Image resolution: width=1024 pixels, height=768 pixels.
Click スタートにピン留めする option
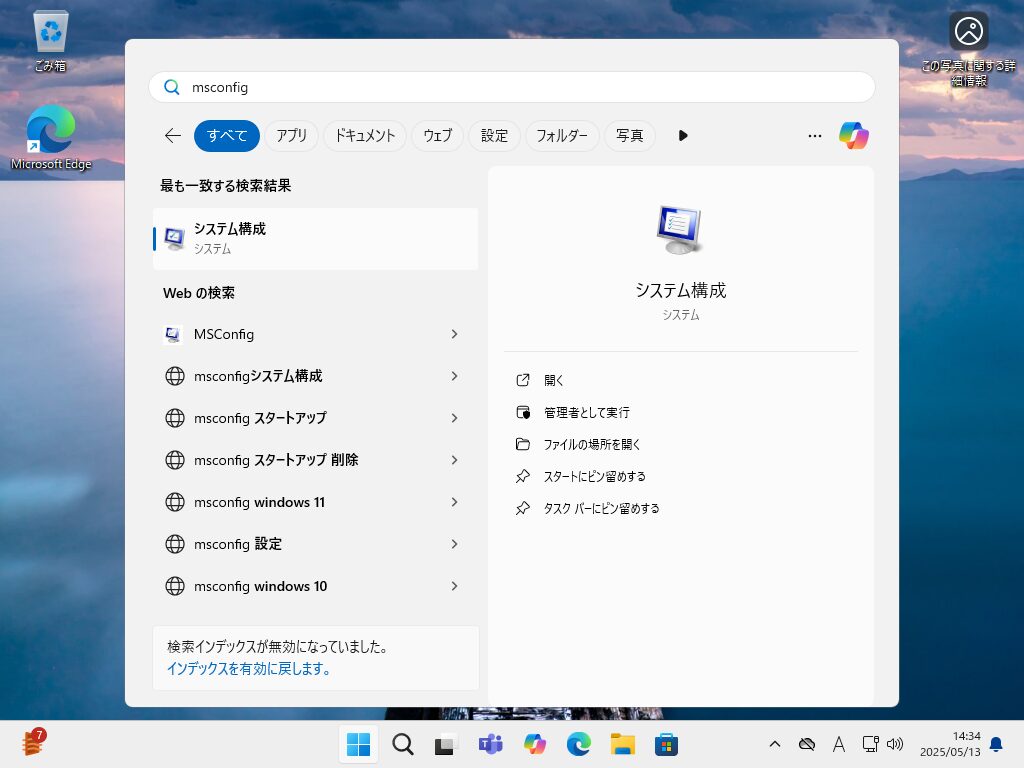pyautogui.click(x=594, y=476)
